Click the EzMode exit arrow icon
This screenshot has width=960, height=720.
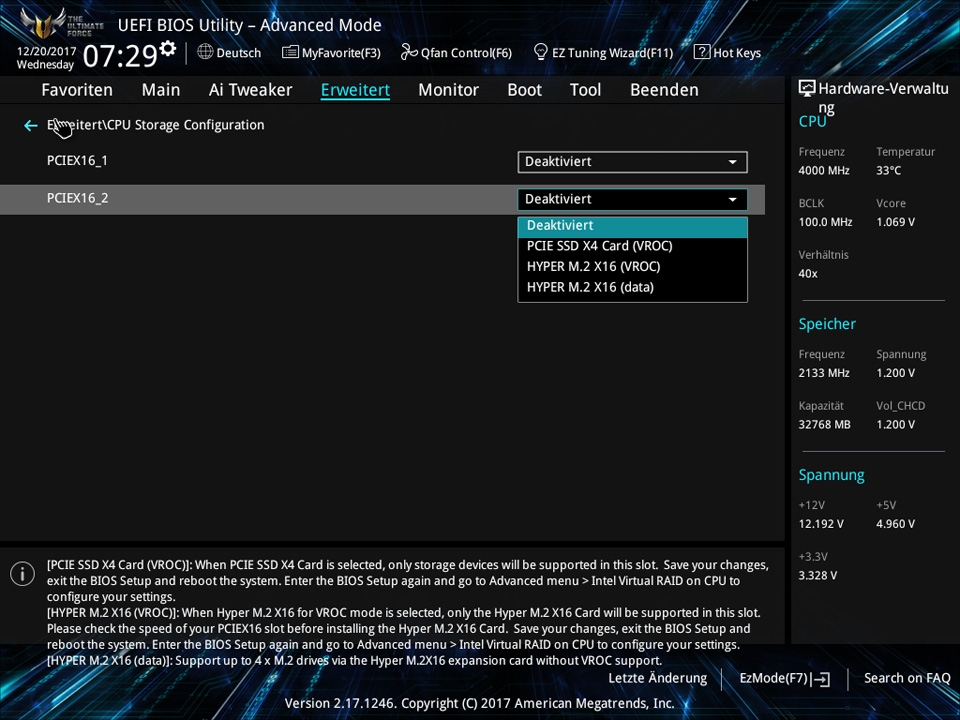[x=820, y=679]
